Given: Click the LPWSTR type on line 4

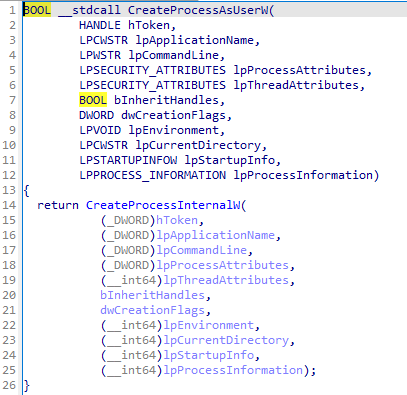Looking at the screenshot, I should pos(100,55).
